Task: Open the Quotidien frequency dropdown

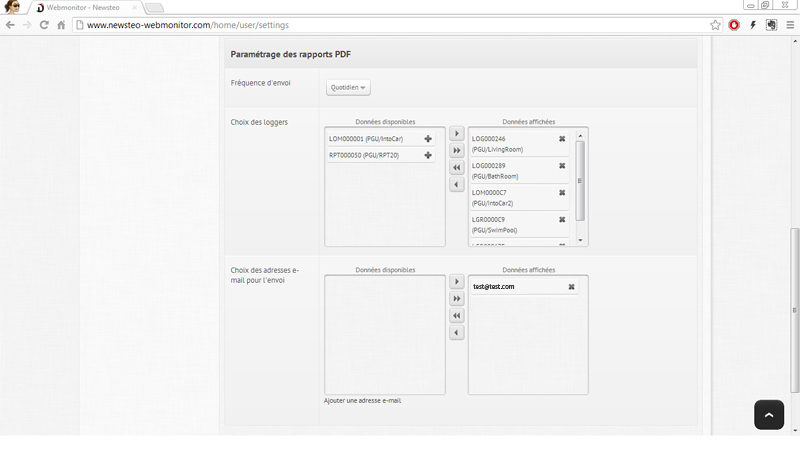Action: [x=348, y=87]
